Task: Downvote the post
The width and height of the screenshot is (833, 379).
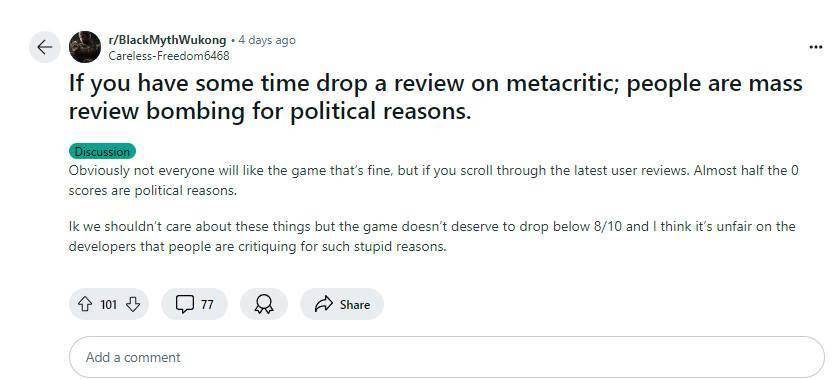Action: (x=133, y=304)
